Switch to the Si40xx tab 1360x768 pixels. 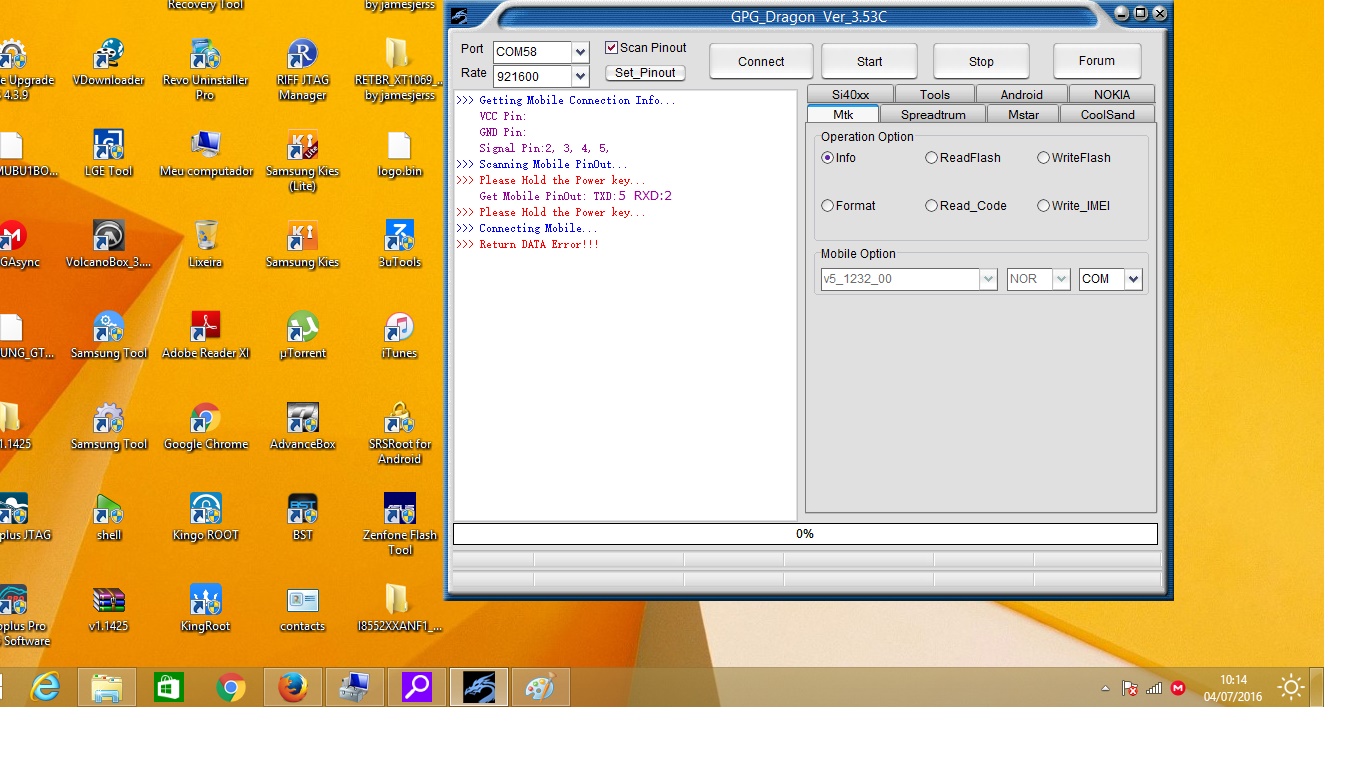coord(851,95)
